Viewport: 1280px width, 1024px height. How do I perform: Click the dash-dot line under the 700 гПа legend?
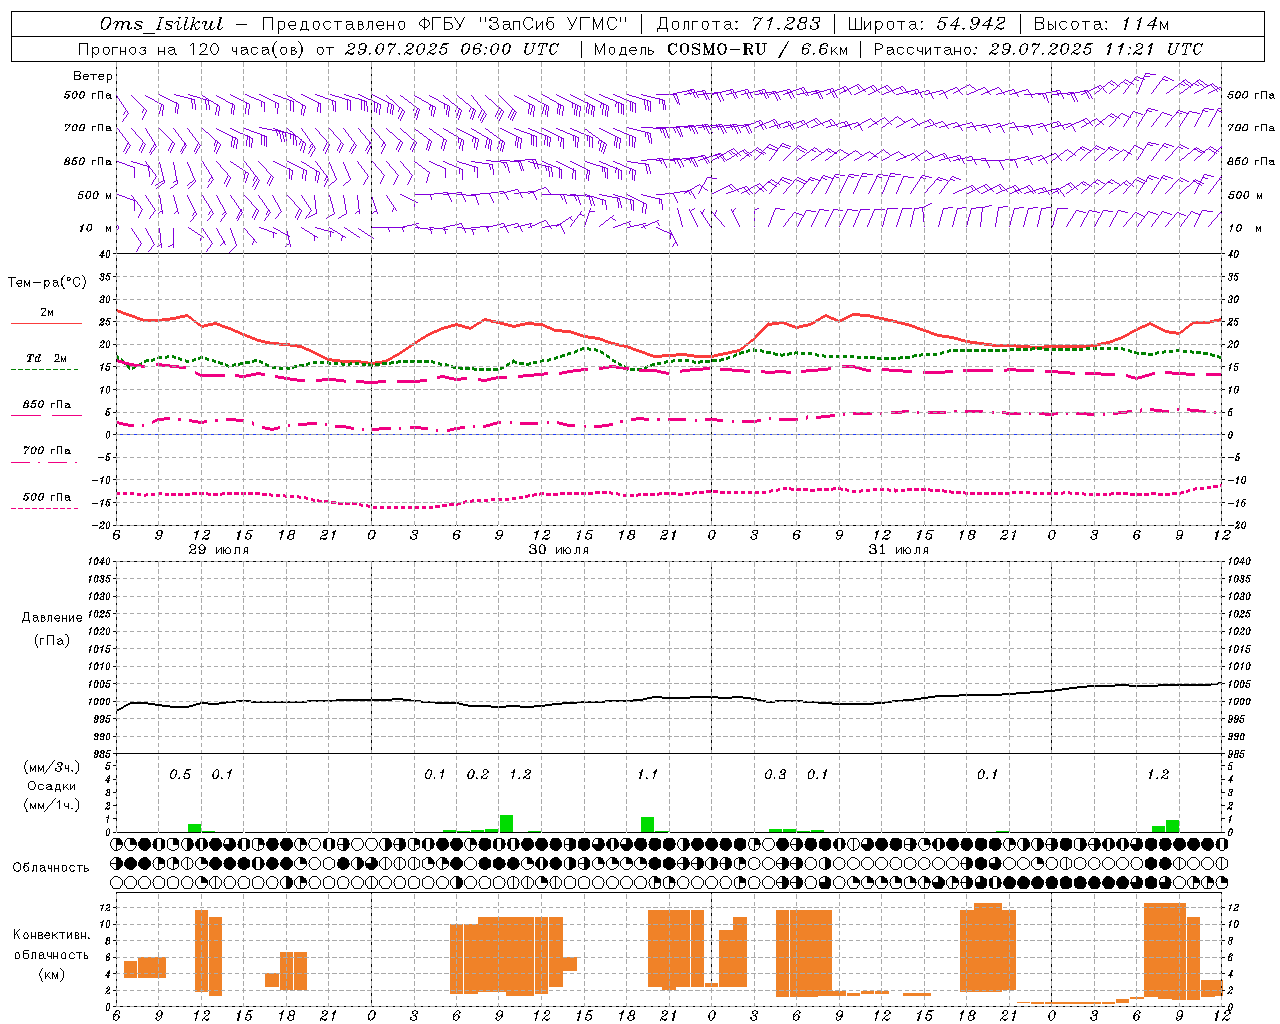44,462
